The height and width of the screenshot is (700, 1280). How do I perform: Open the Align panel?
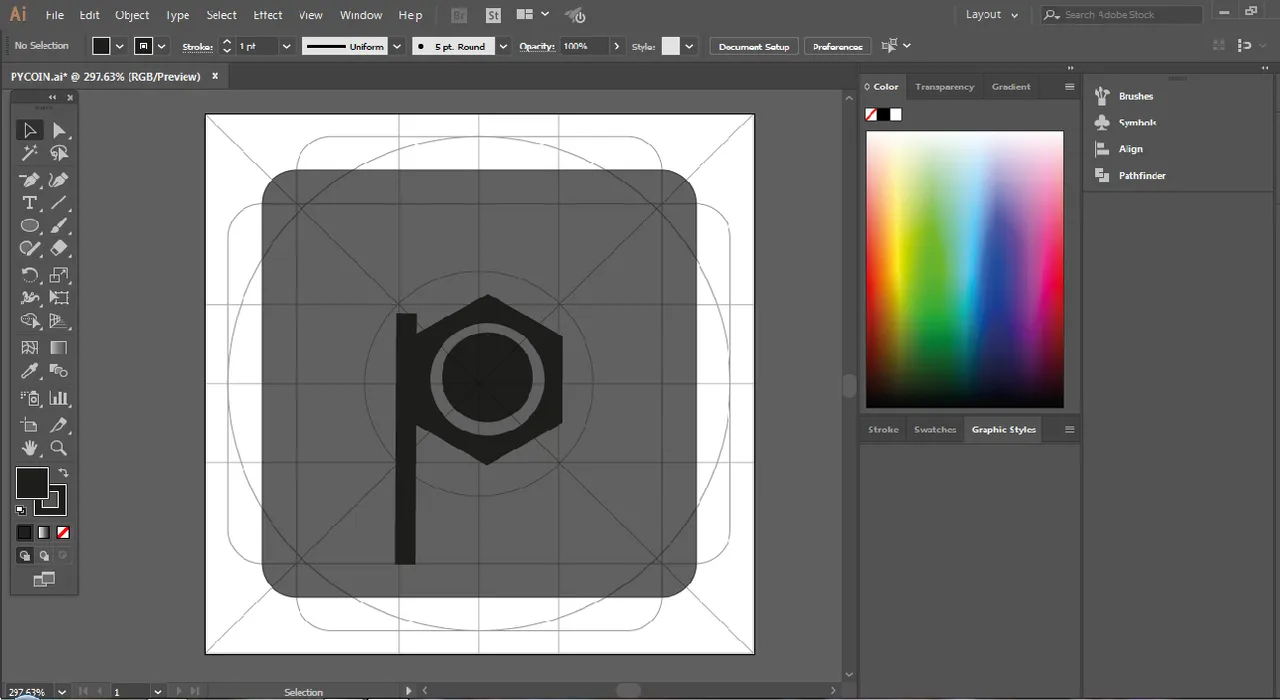(x=1119, y=149)
